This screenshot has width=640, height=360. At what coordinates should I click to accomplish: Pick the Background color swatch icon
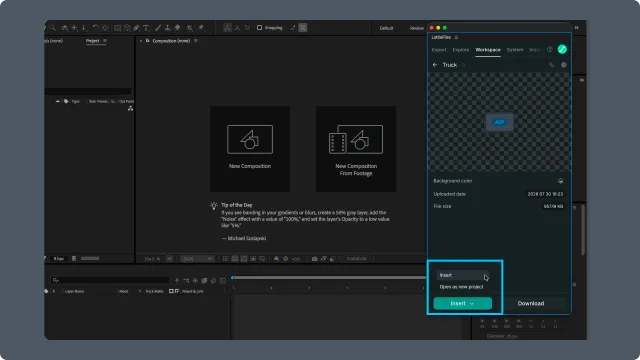560,181
